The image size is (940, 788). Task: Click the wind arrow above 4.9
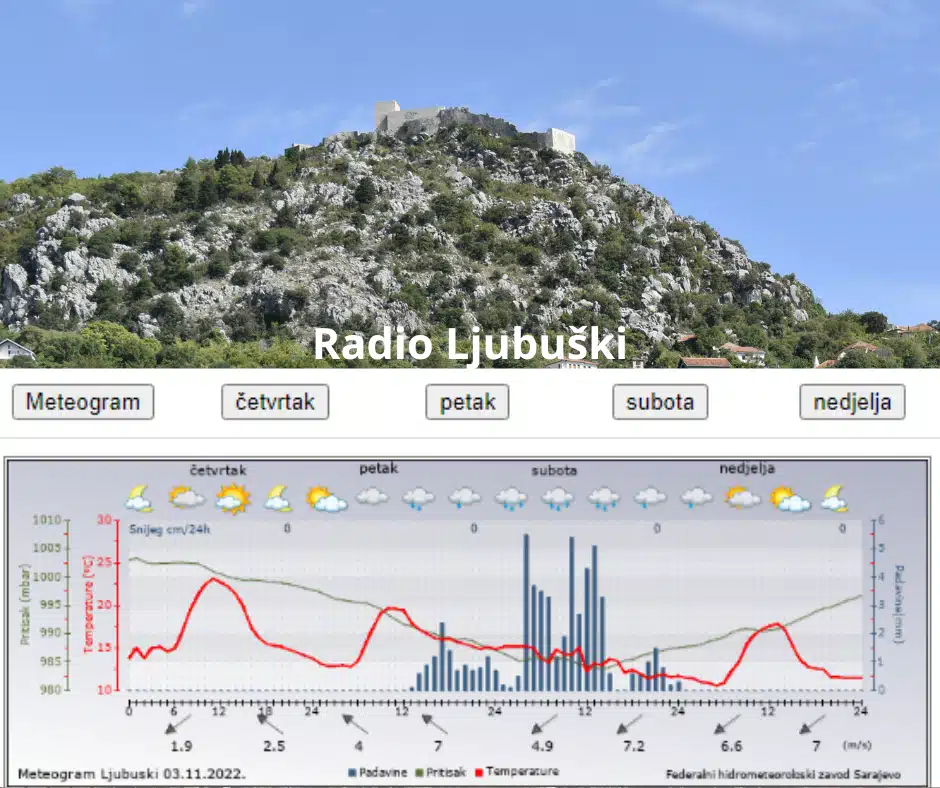tap(544, 724)
